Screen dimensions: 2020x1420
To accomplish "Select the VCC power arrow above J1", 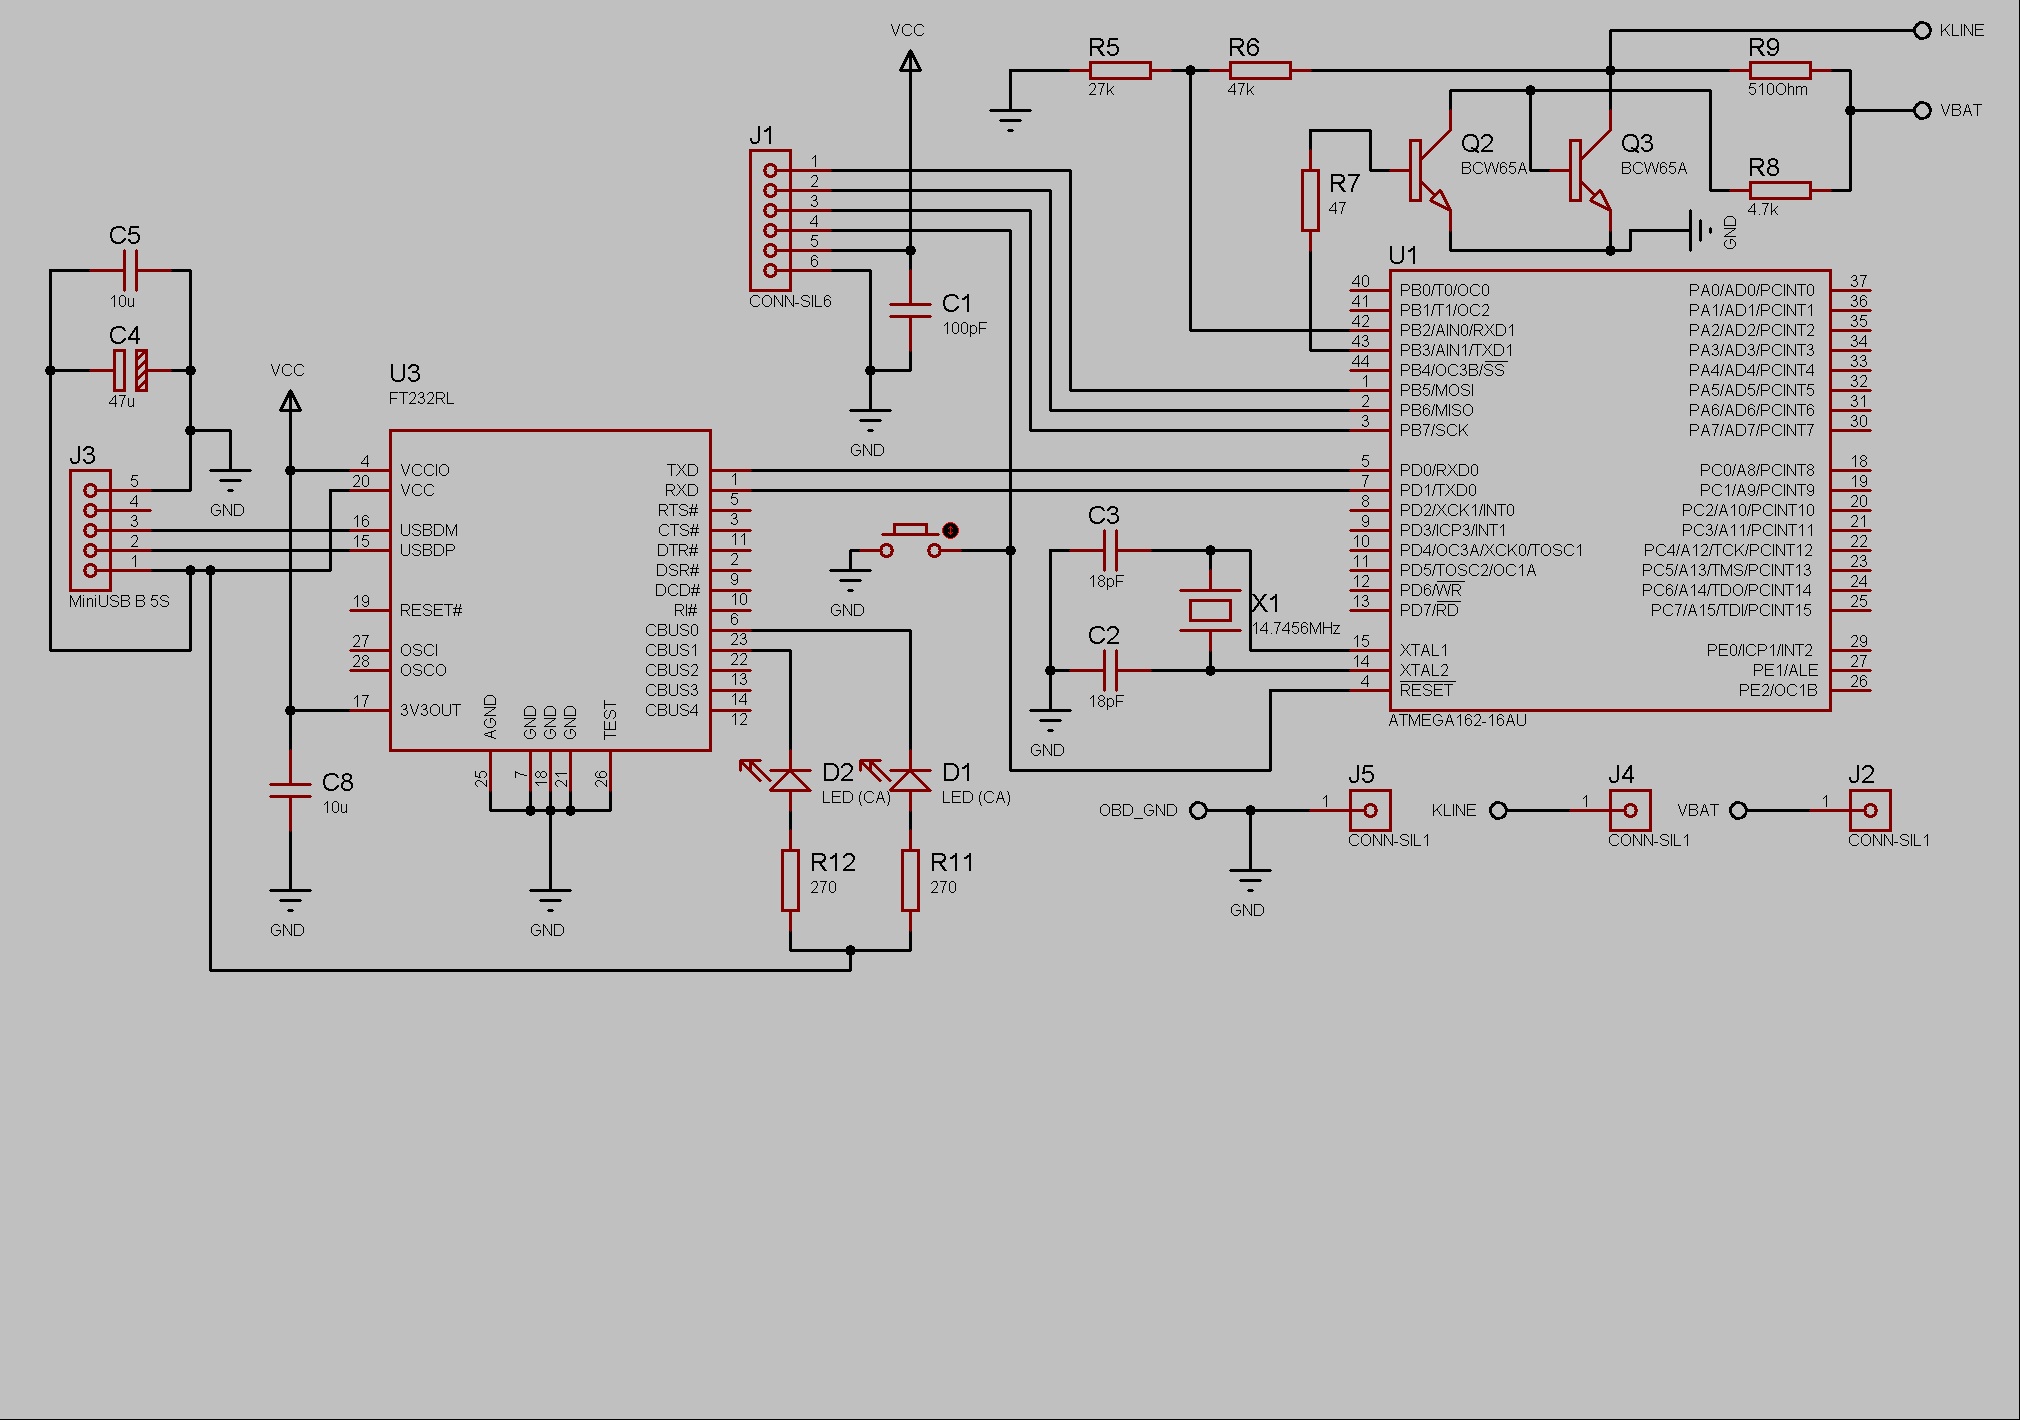I will coord(909,60).
